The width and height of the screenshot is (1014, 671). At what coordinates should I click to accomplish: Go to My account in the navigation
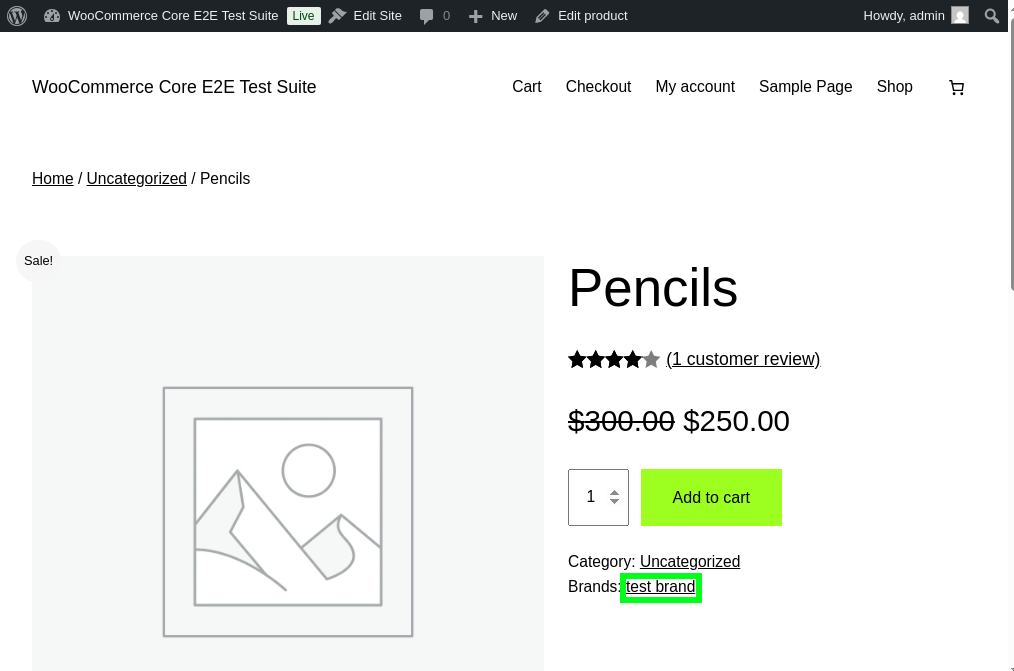coord(695,87)
